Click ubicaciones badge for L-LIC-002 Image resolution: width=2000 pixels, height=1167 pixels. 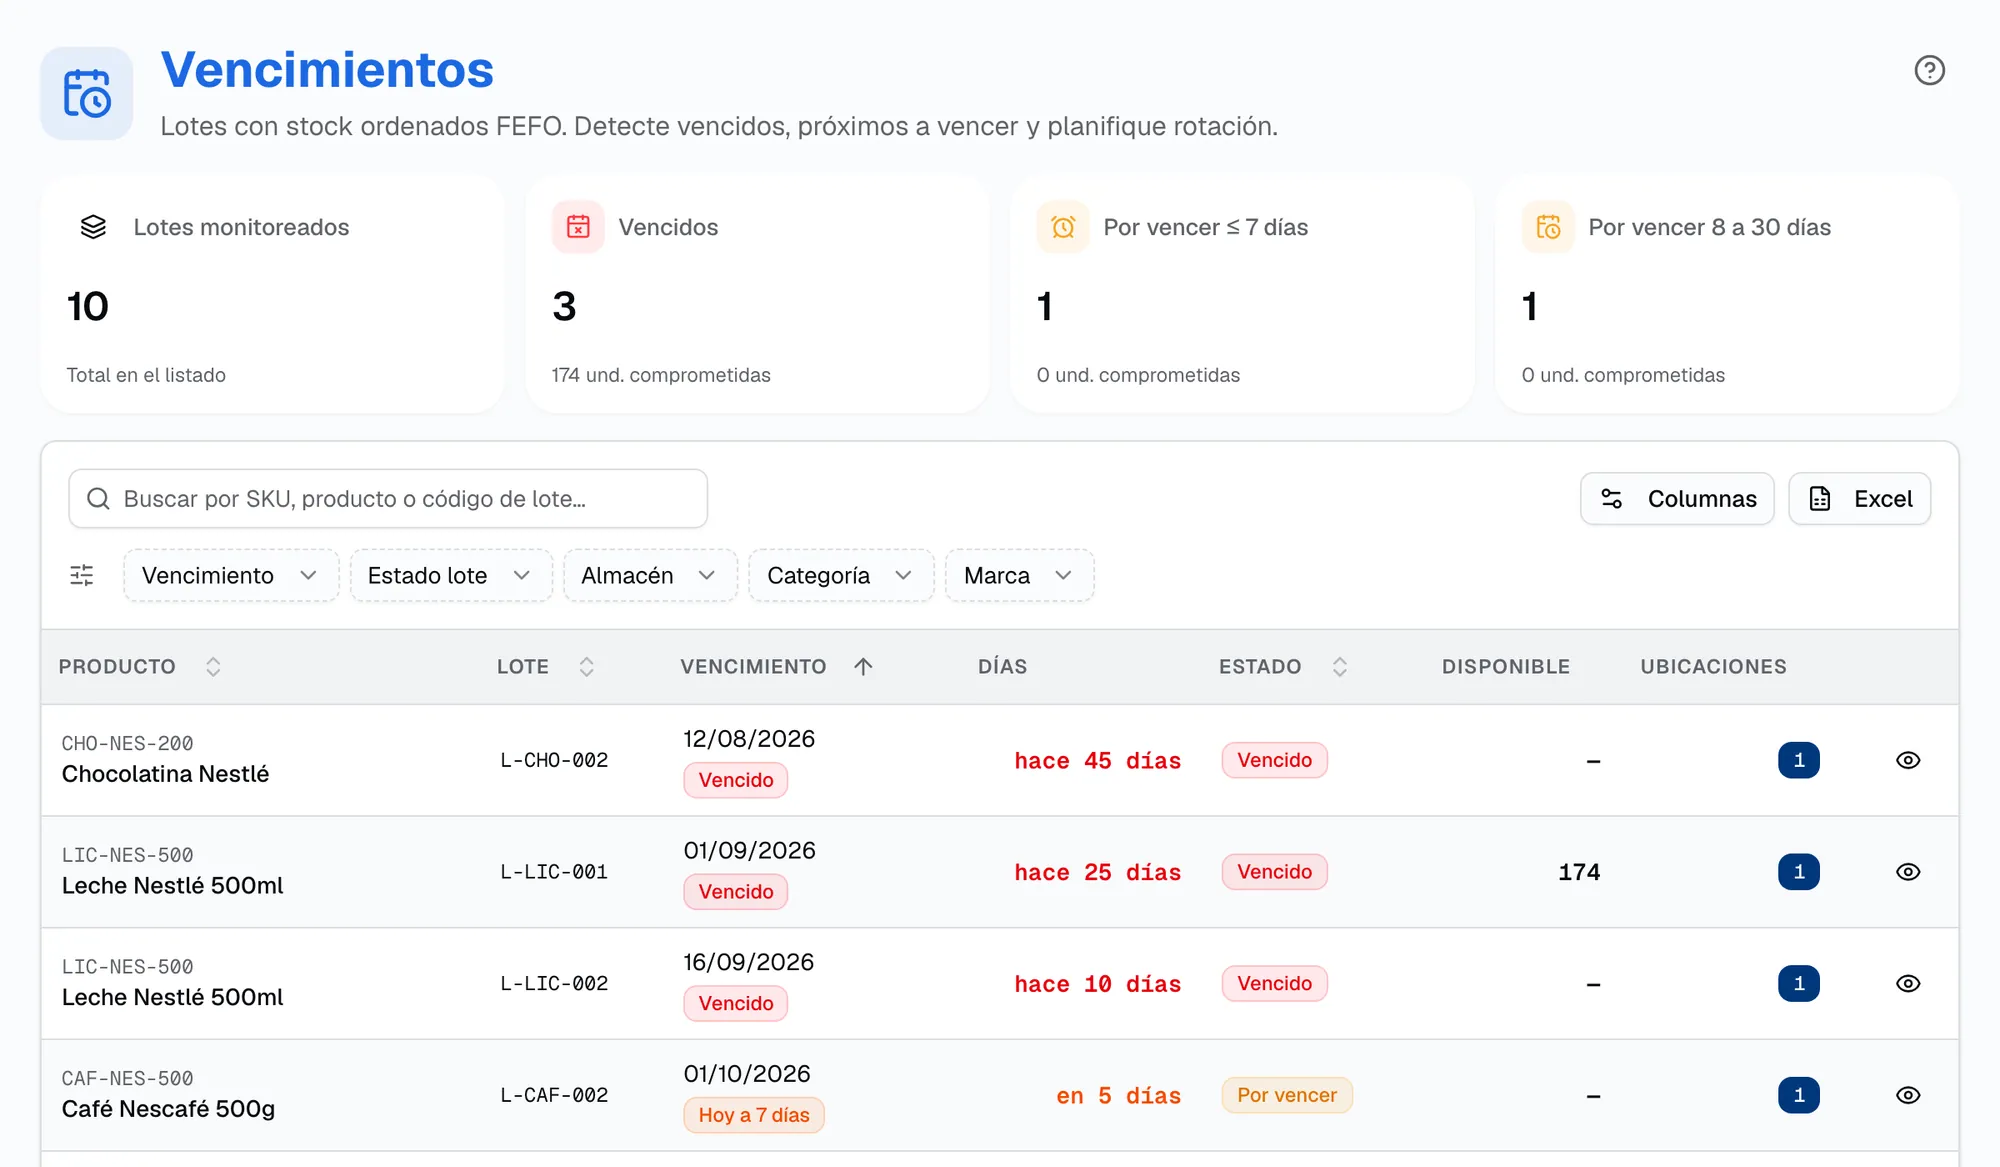1799,984
